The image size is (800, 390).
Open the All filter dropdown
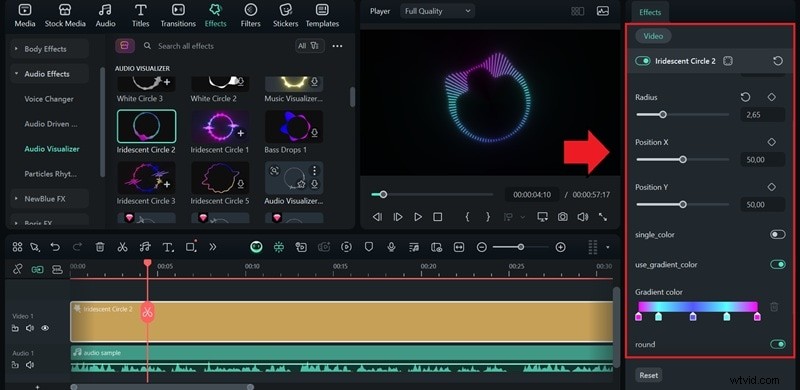click(310, 46)
